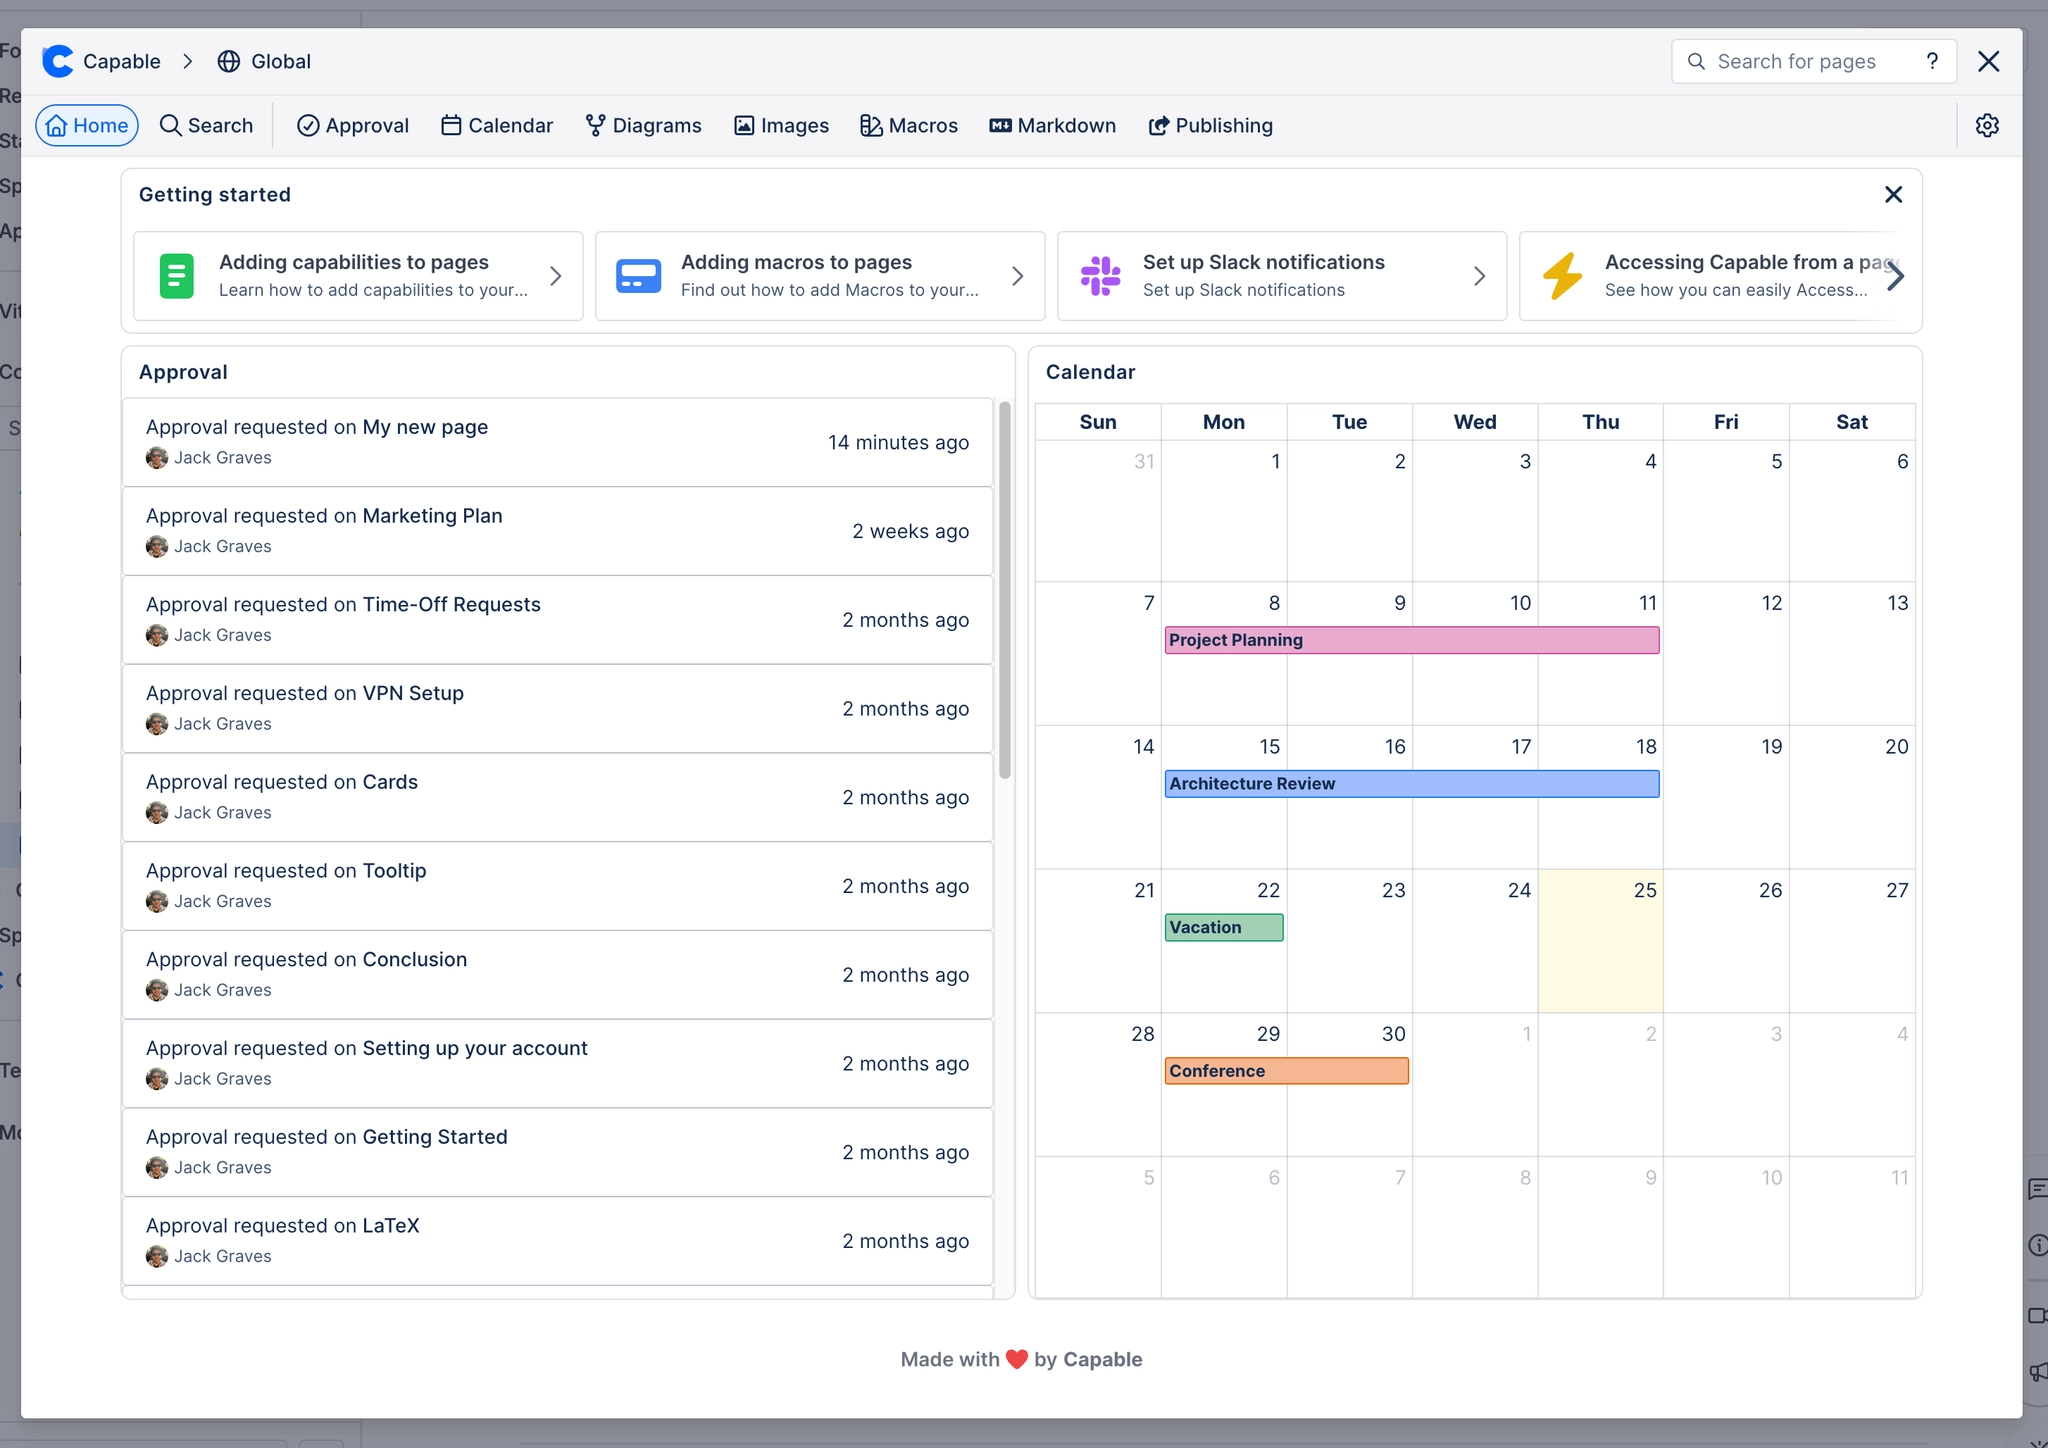2048x1448 pixels.
Task: Click the Slack icon on notifications card
Action: point(1100,276)
